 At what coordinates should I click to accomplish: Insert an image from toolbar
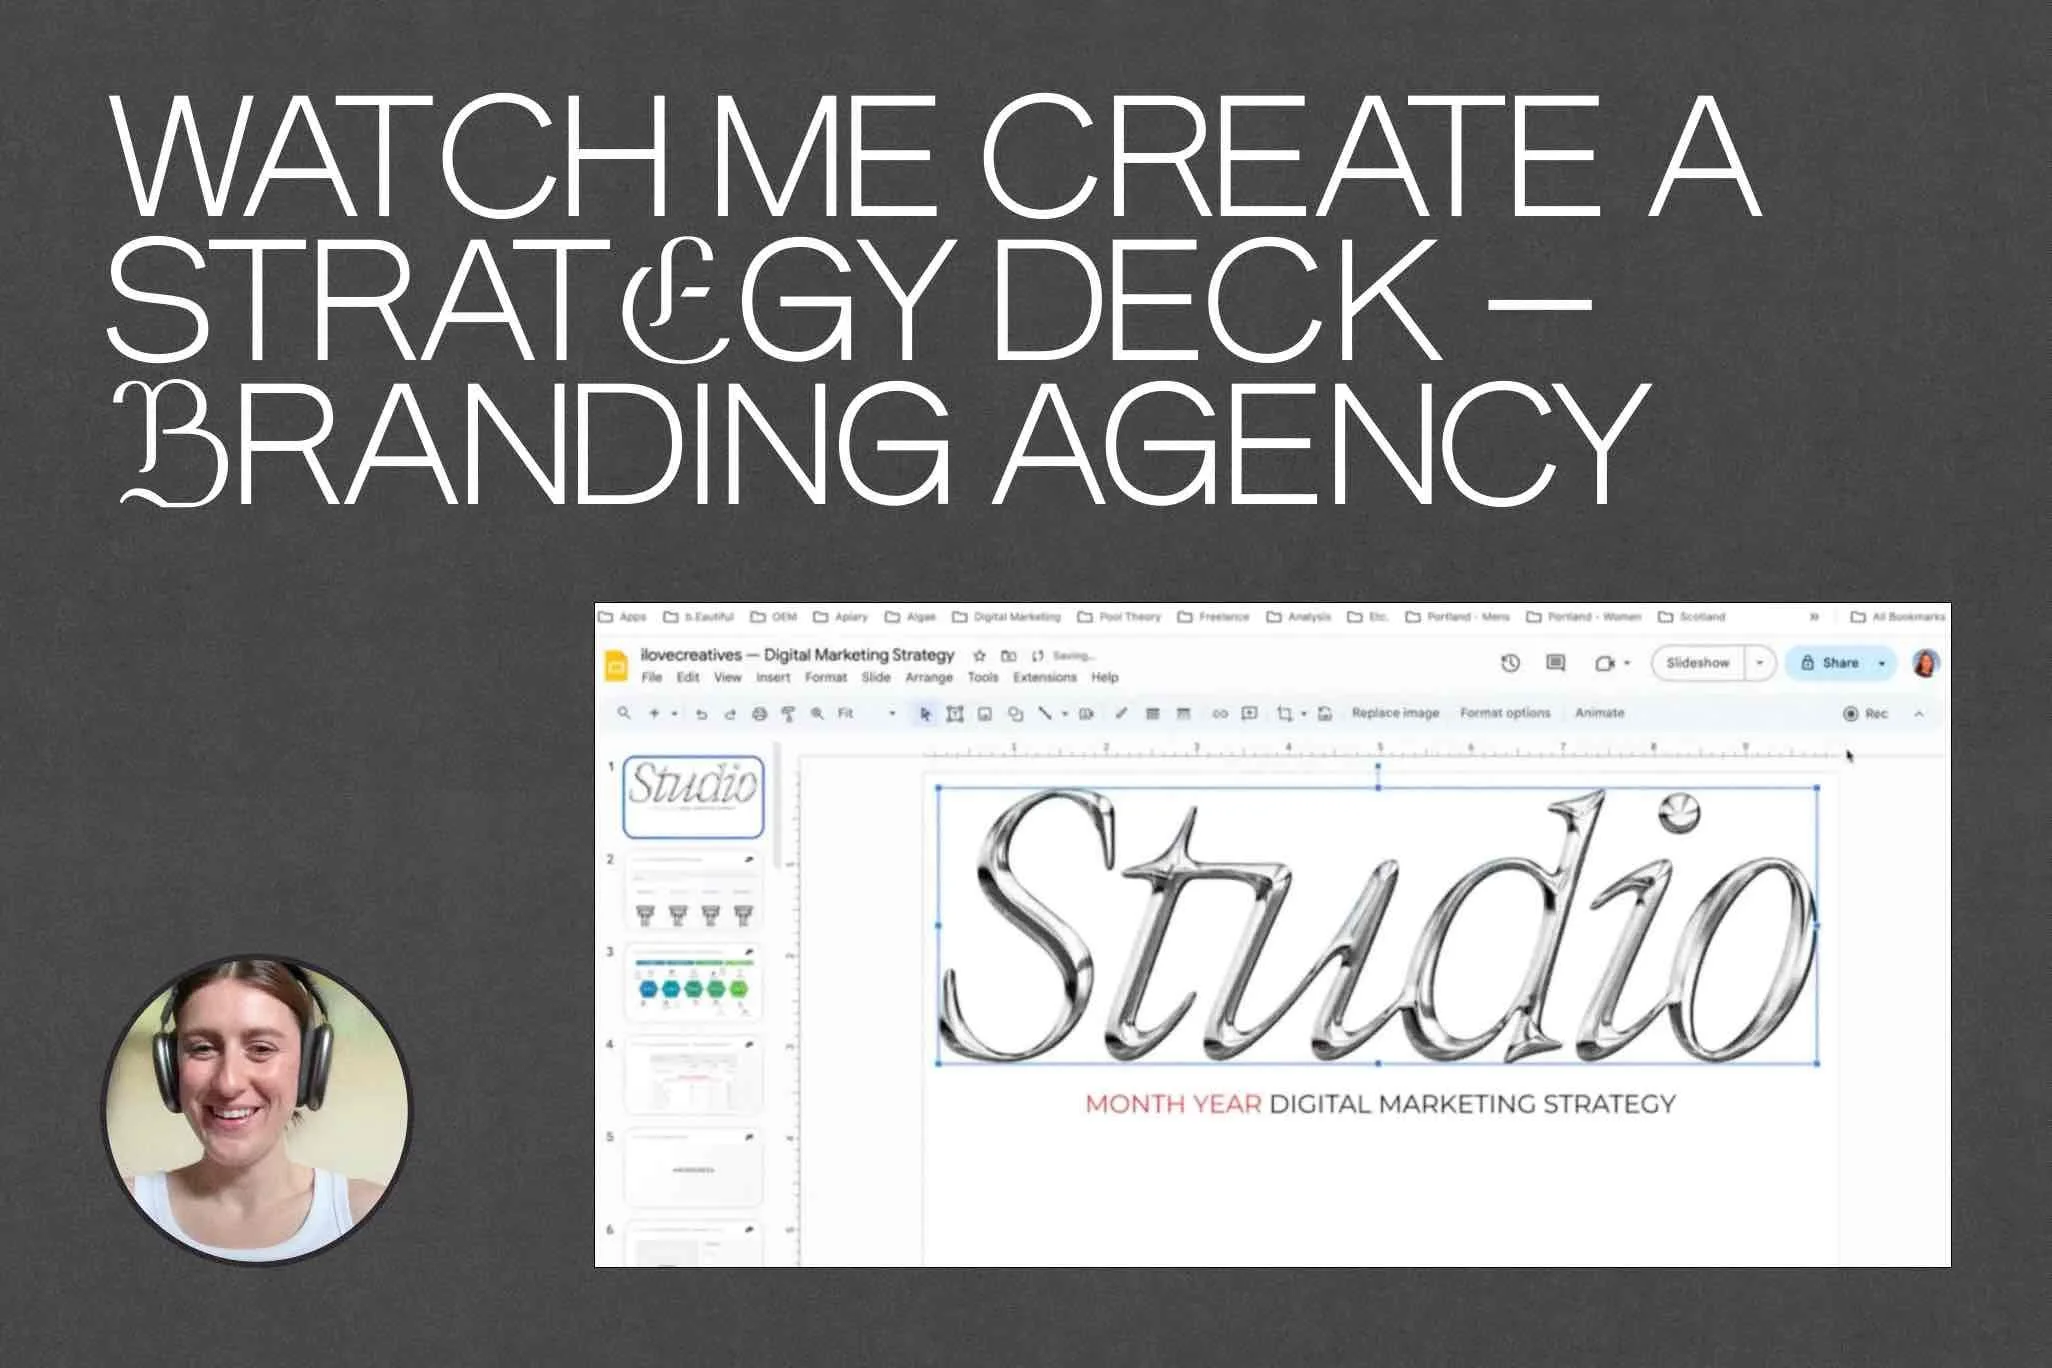pyautogui.click(x=985, y=713)
